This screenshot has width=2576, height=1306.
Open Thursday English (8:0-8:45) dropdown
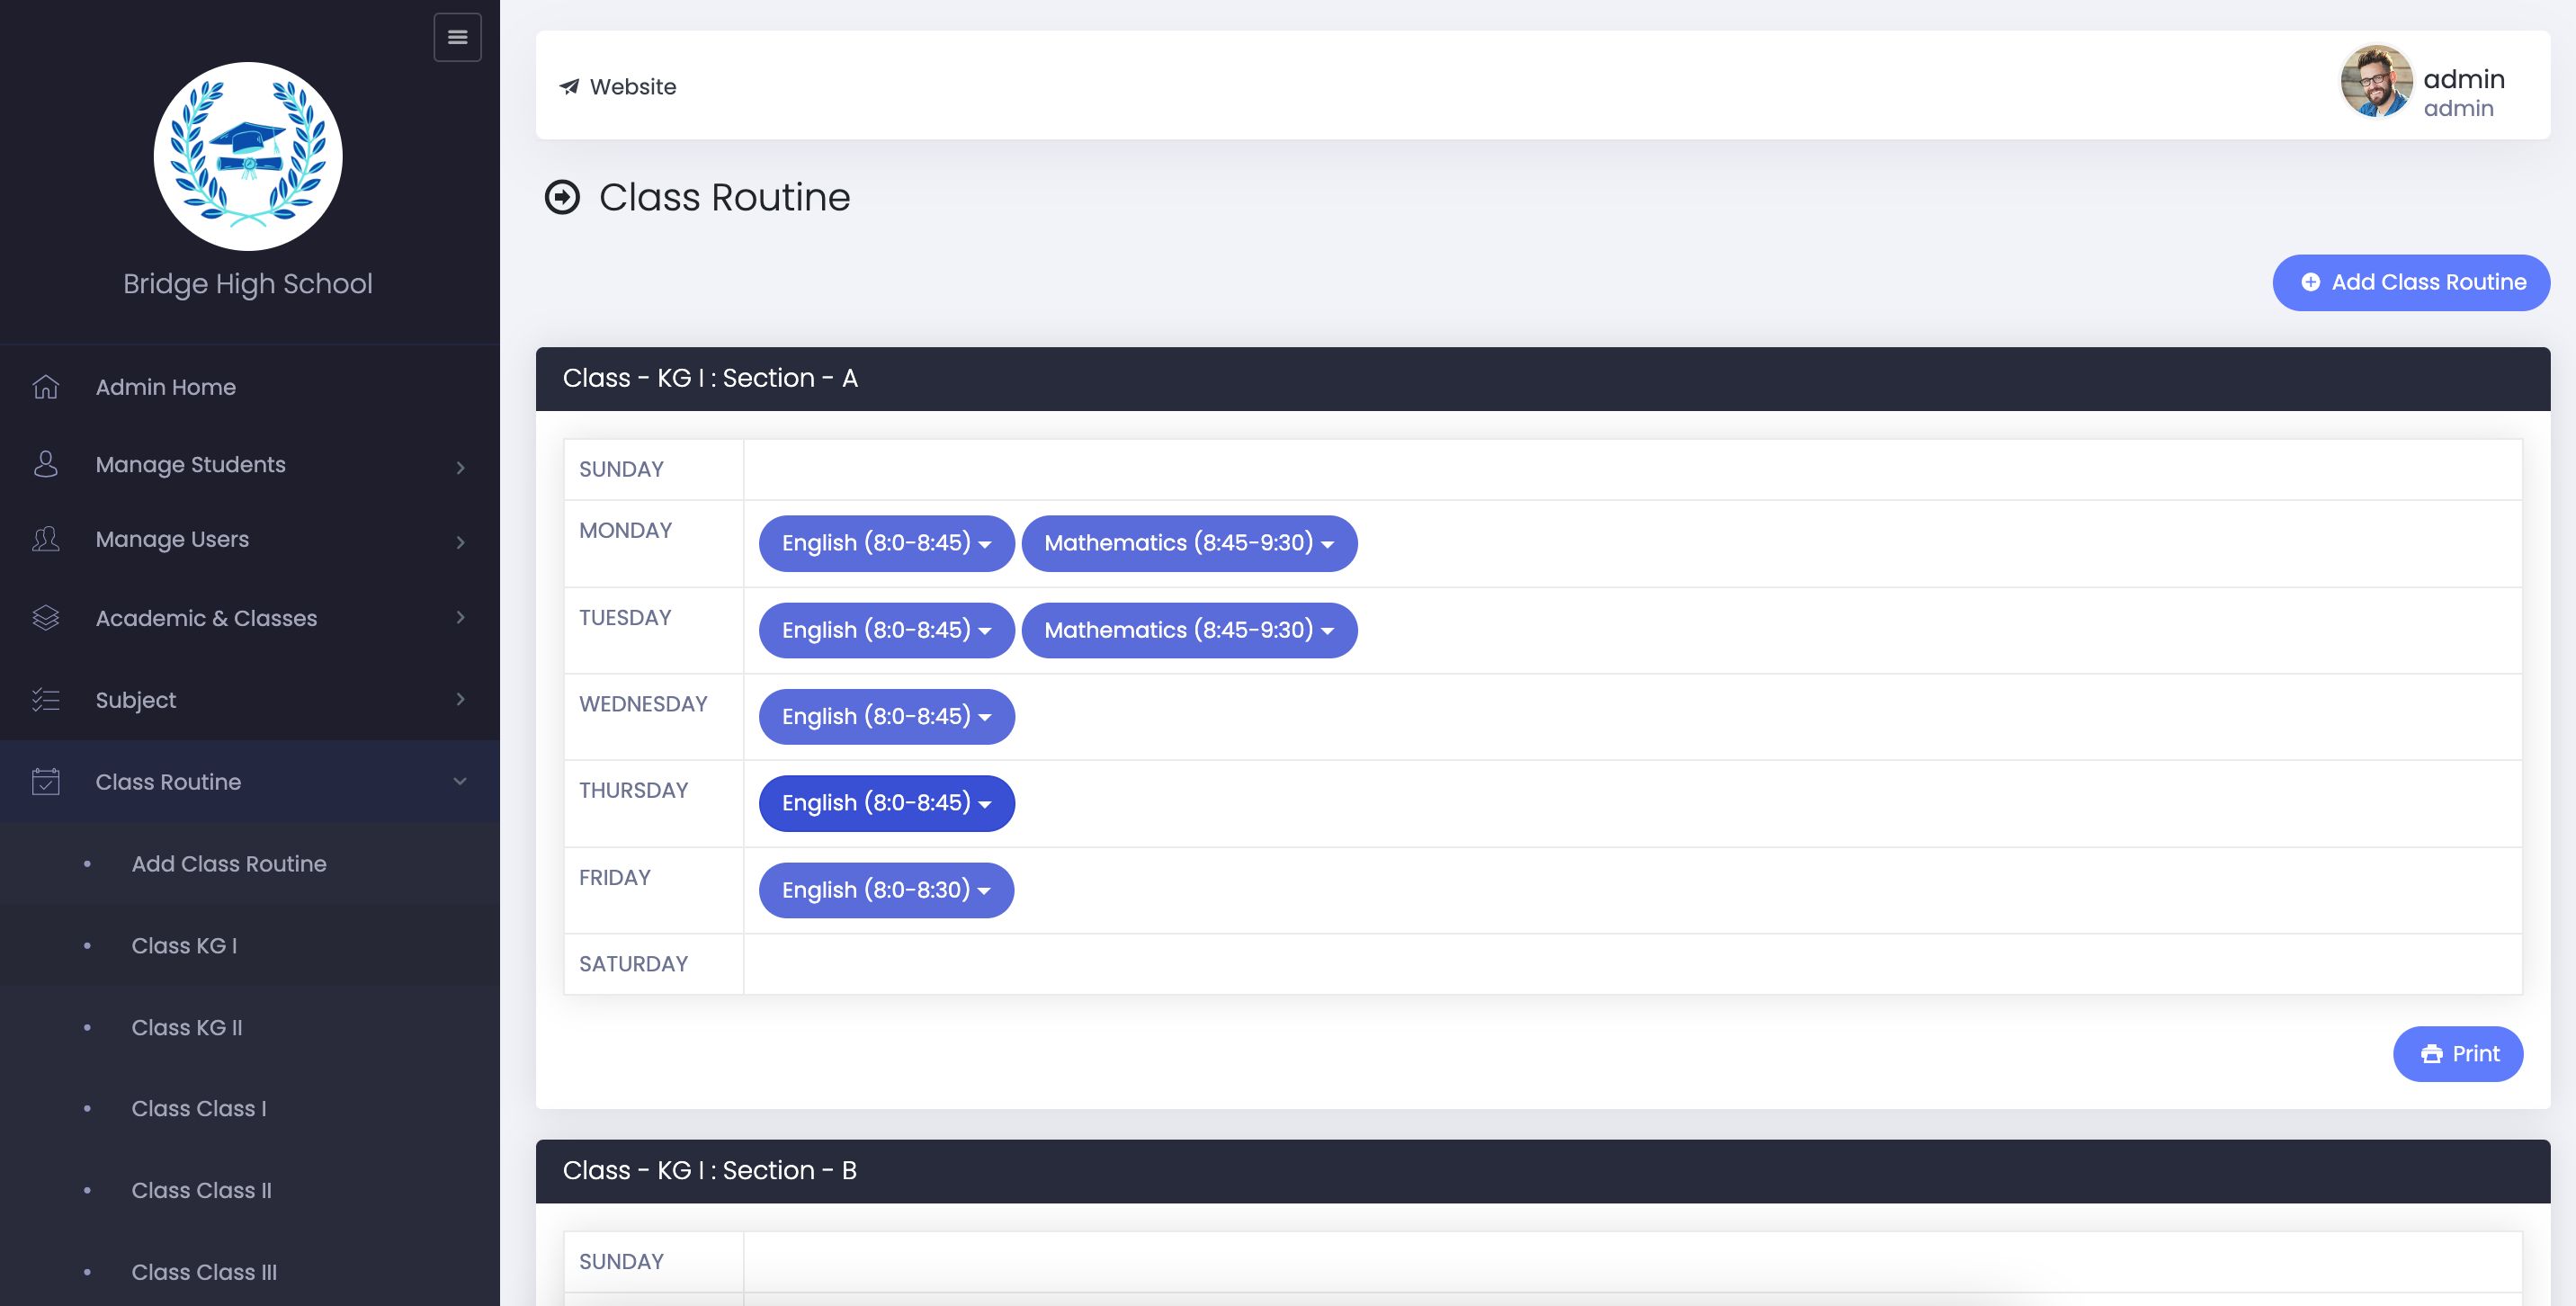coord(886,803)
